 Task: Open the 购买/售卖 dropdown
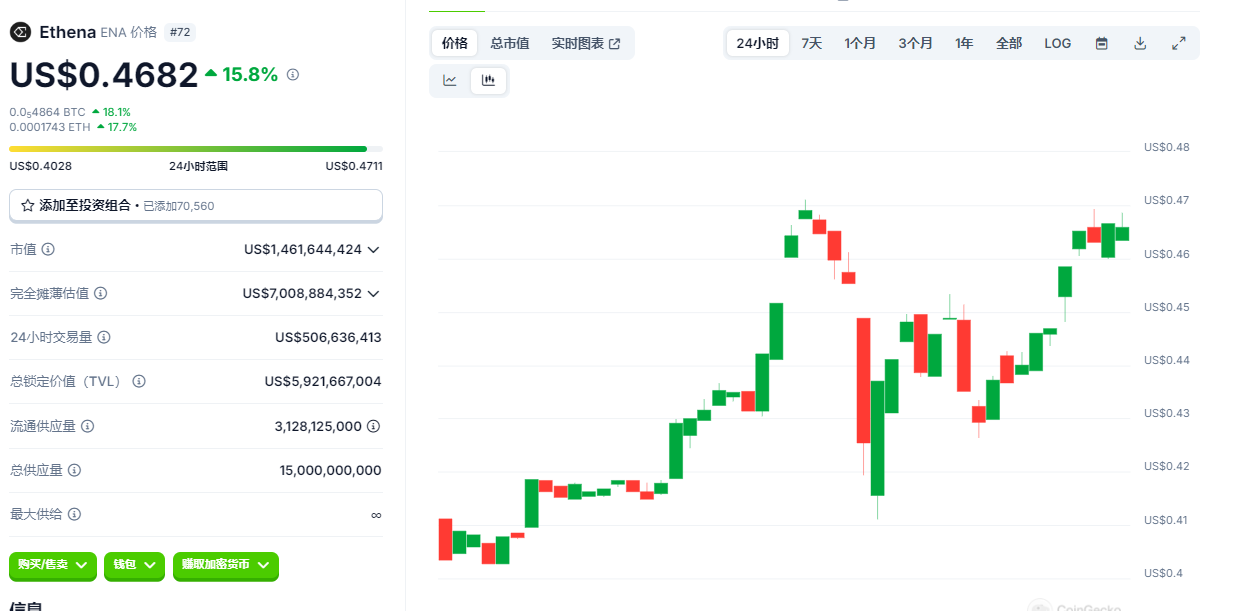53,565
